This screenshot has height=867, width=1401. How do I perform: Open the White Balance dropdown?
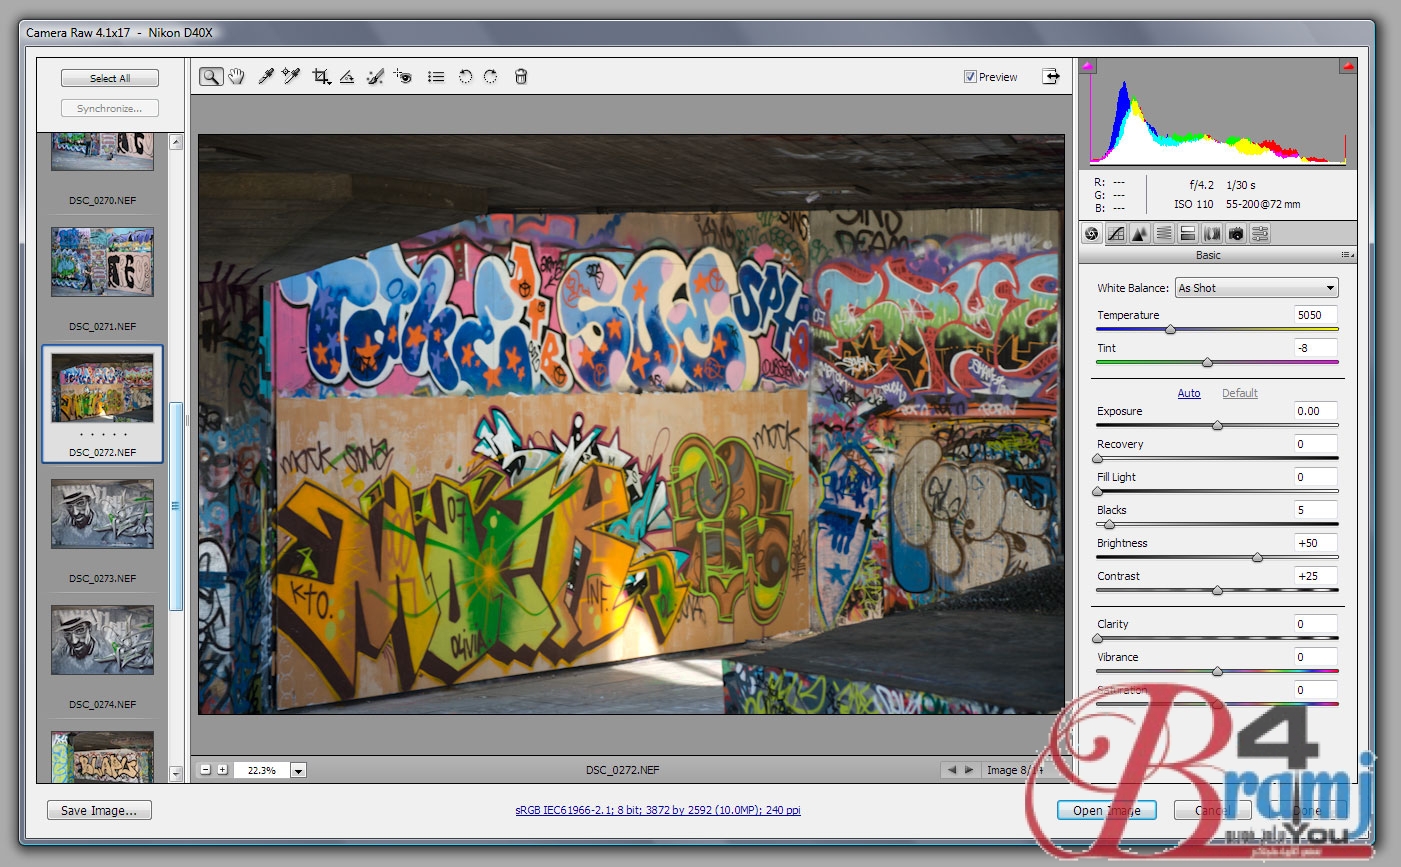pyautogui.click(x=1256, y=288)
